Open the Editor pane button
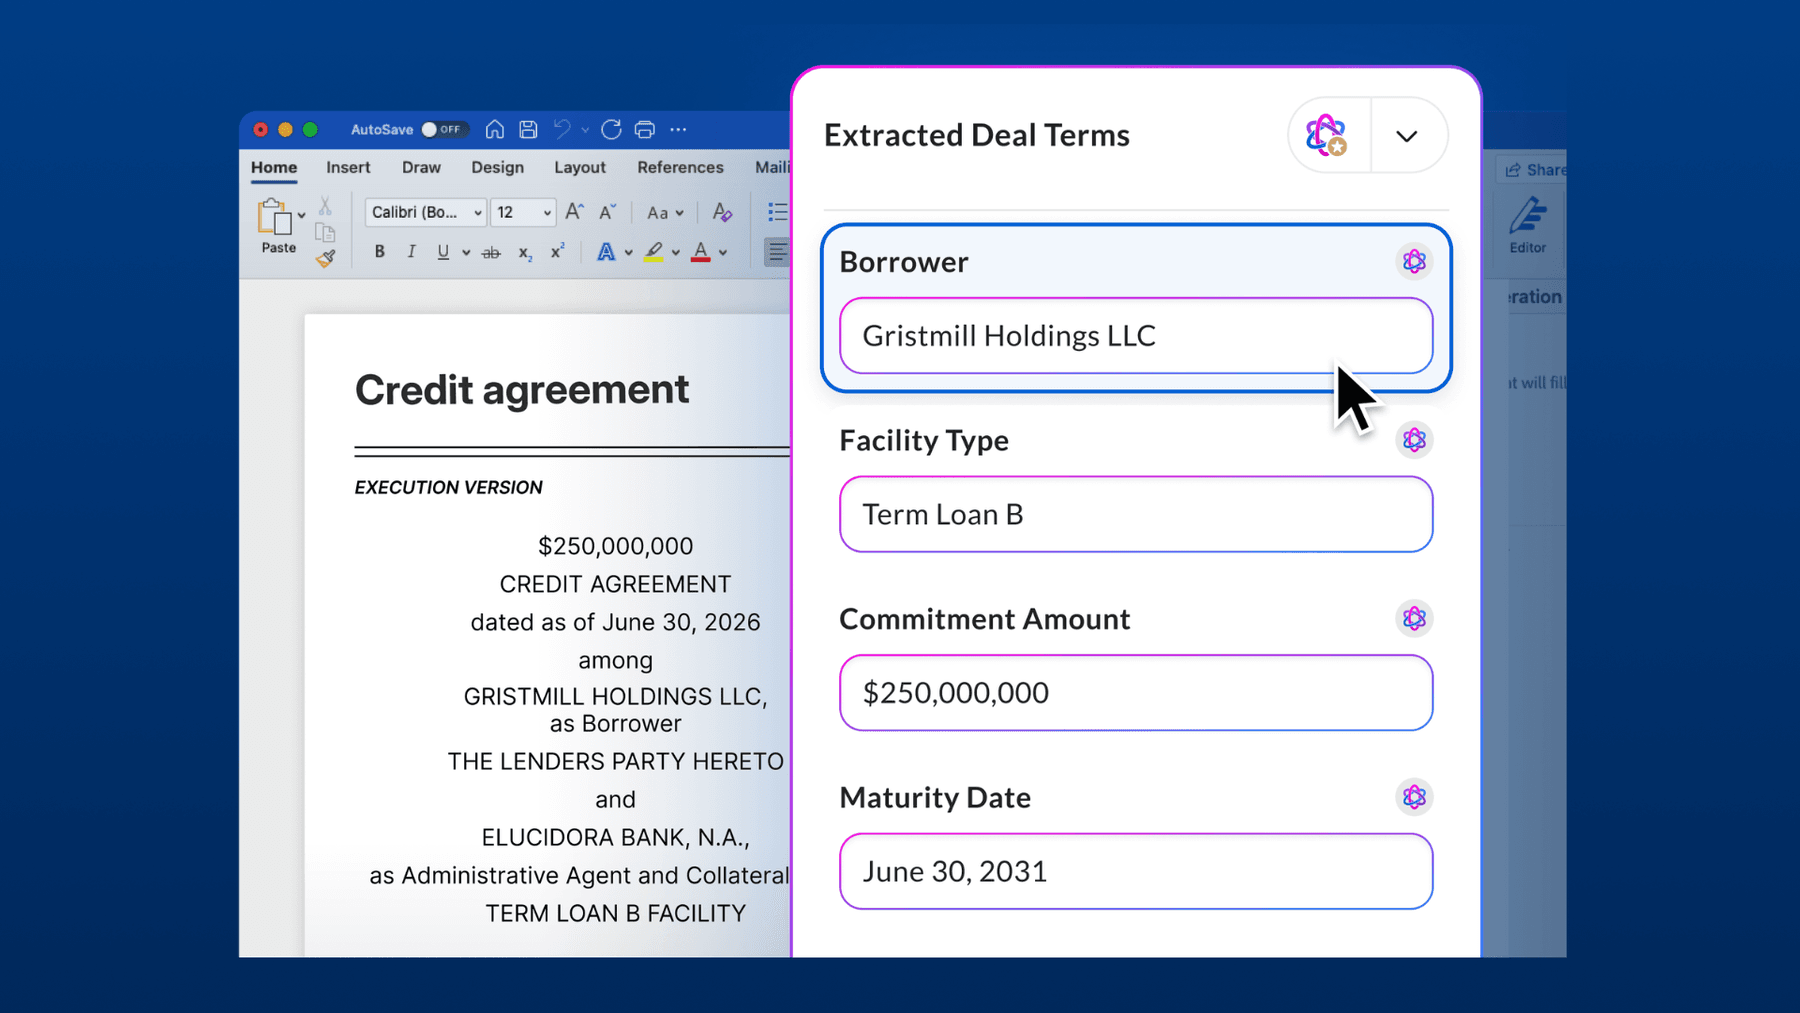This screenshot has height=1013, width=1800. point(1528,225)
